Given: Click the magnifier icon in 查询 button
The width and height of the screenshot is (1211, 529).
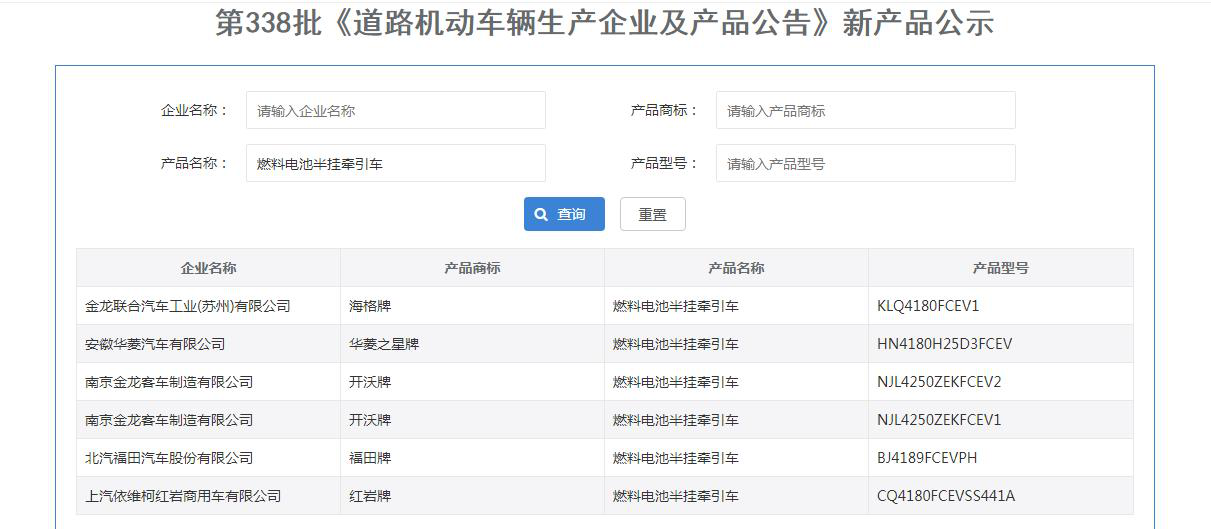Looking at the screenshot, I should pyautogui.click(x=541, y=214).
